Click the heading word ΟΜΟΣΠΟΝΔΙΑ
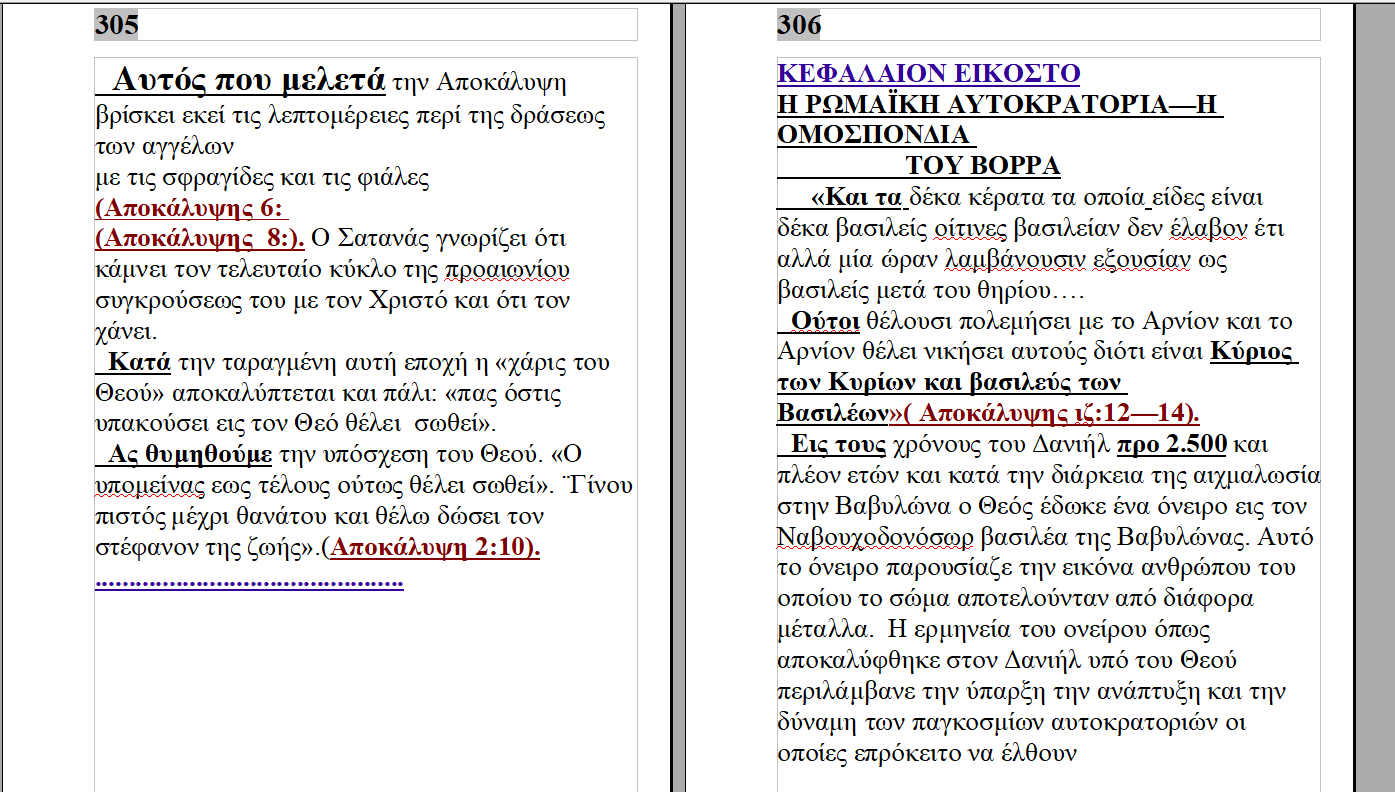The image size is (1395, 792). tap(873, 135)
